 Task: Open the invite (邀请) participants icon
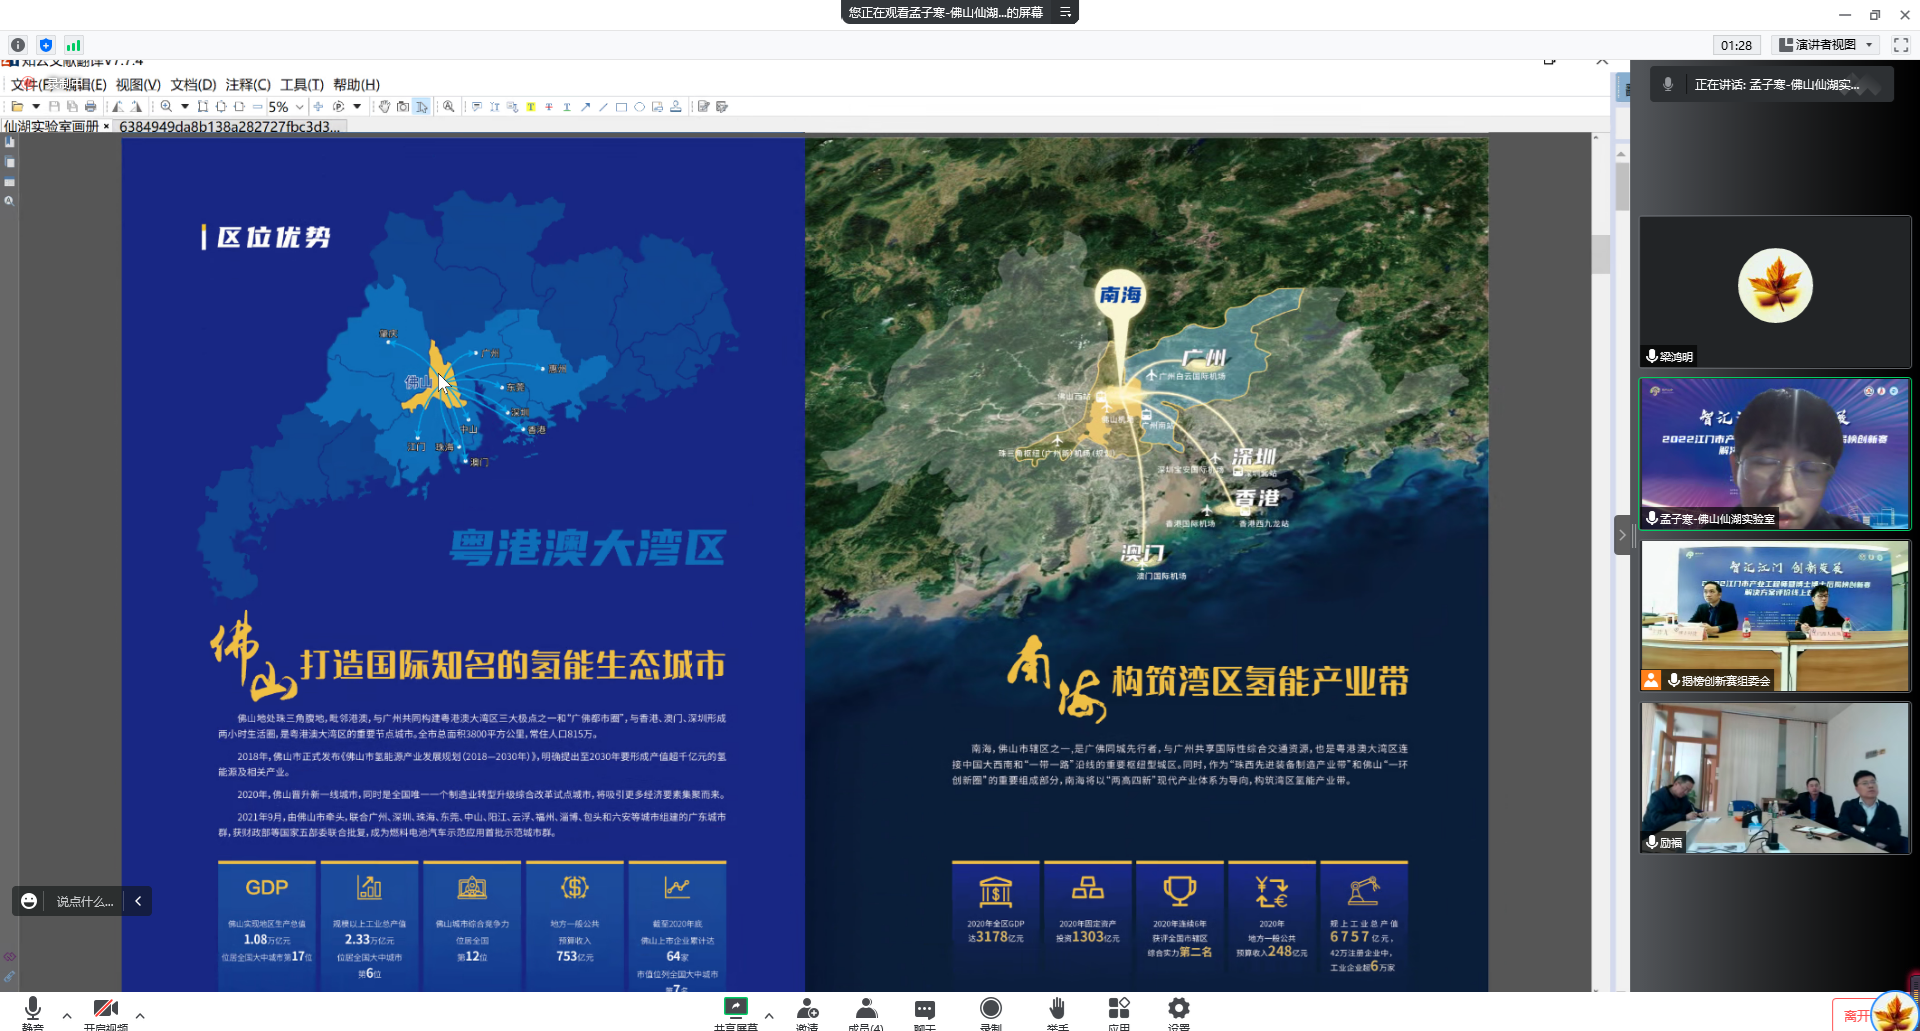pos(807,1008)
